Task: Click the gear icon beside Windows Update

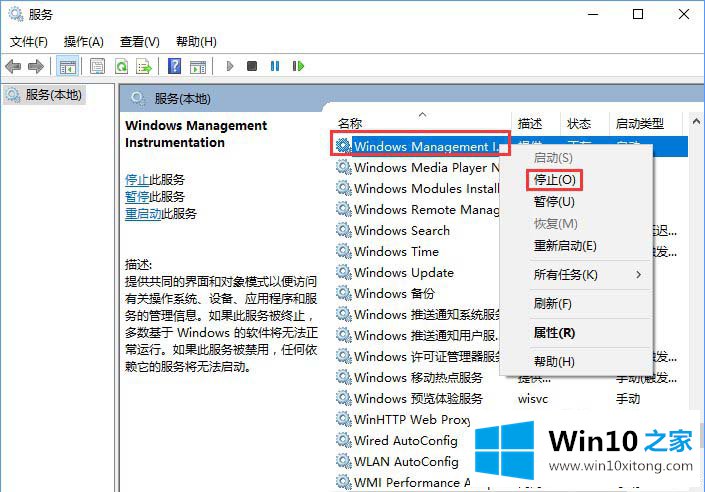Action: (344, 272)
